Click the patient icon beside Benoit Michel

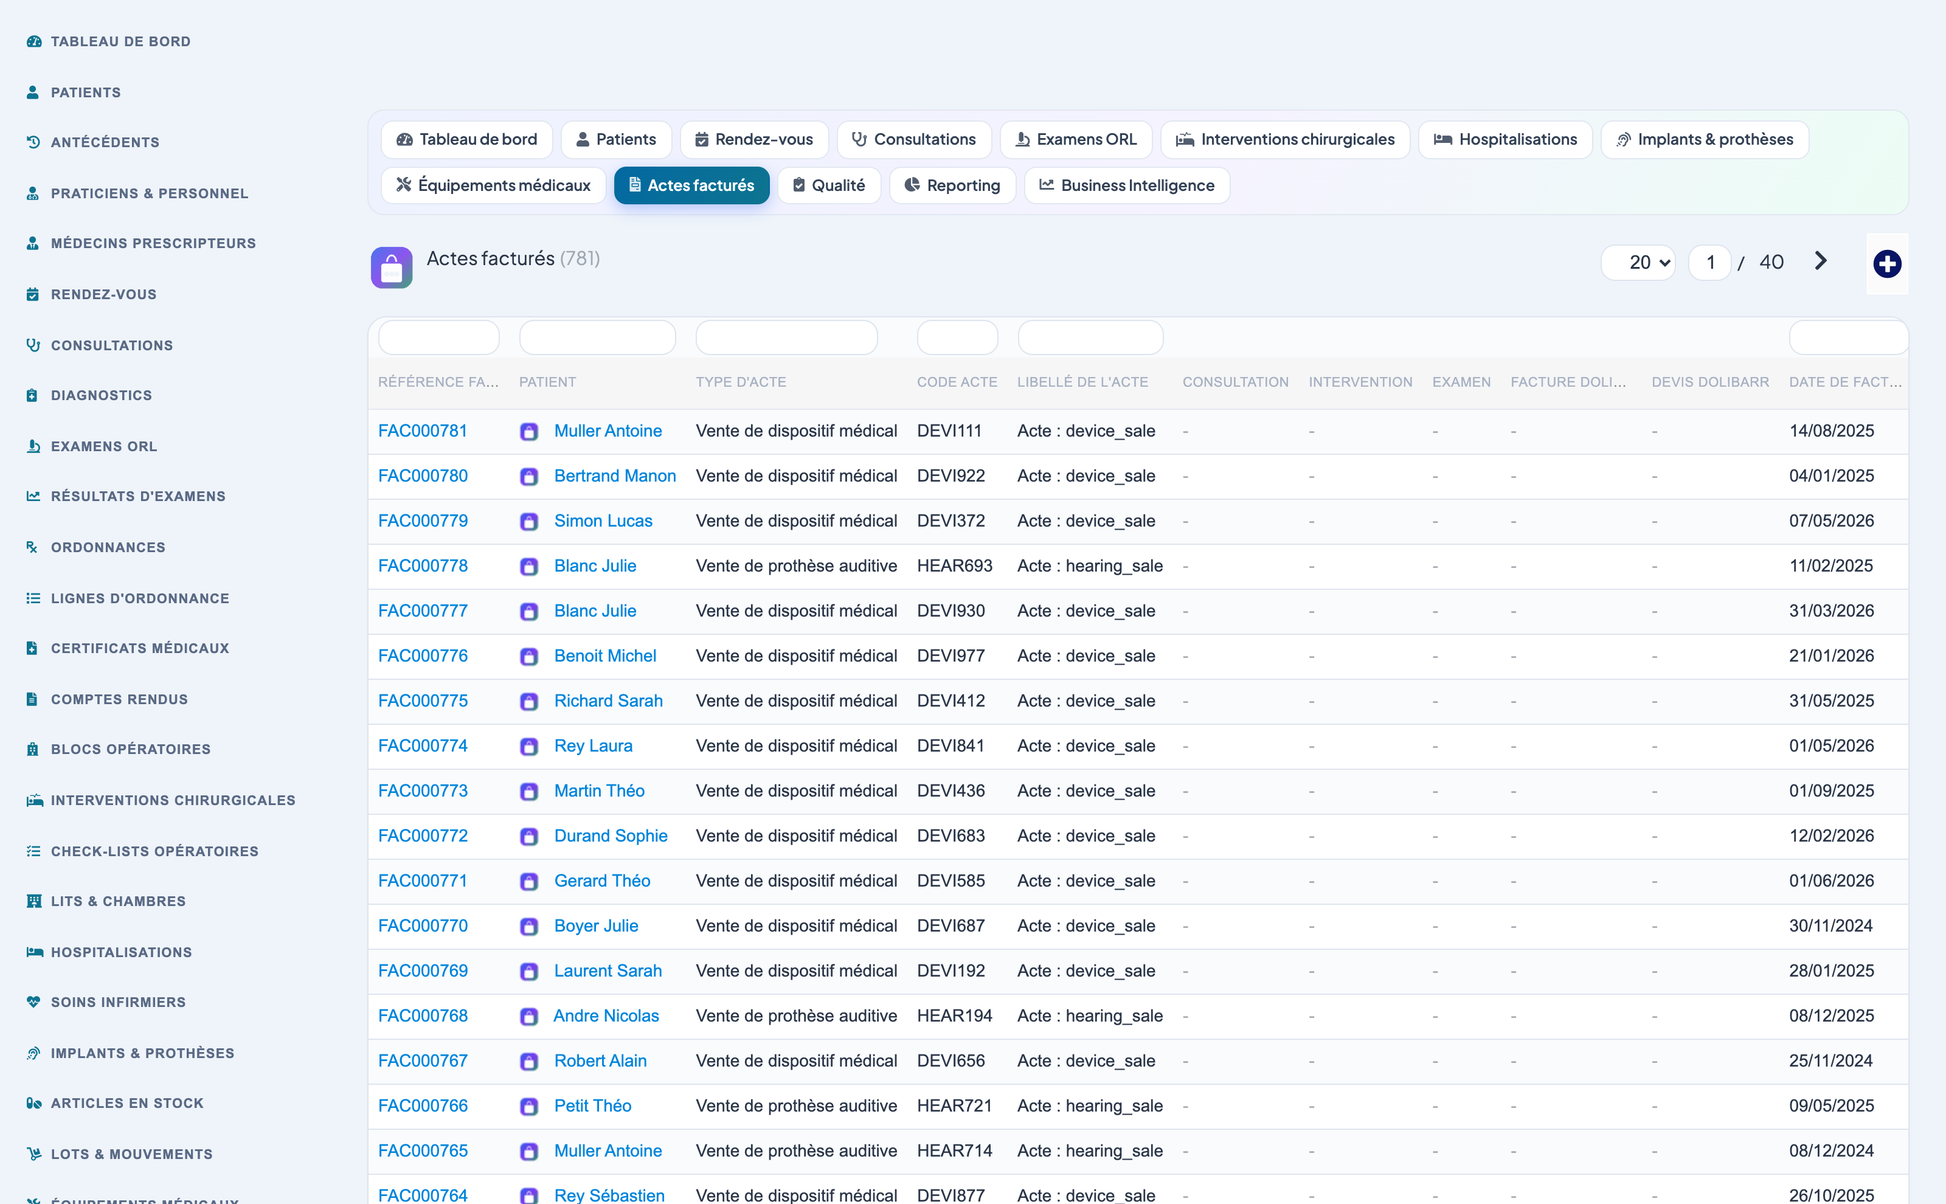[x=529, y=657]
